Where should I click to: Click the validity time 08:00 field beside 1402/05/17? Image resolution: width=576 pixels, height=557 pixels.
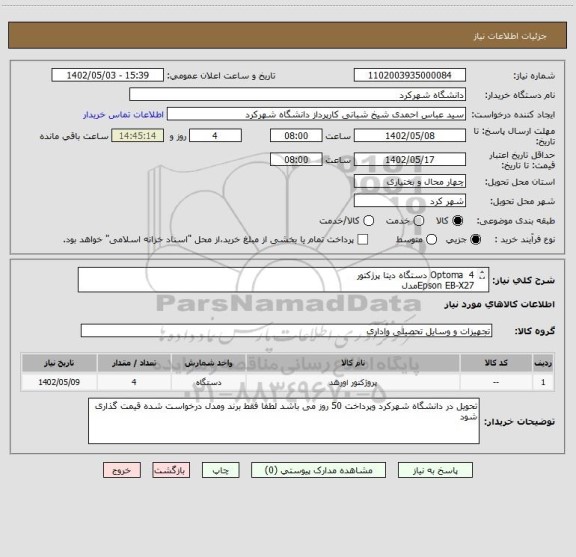coord(296,159)
